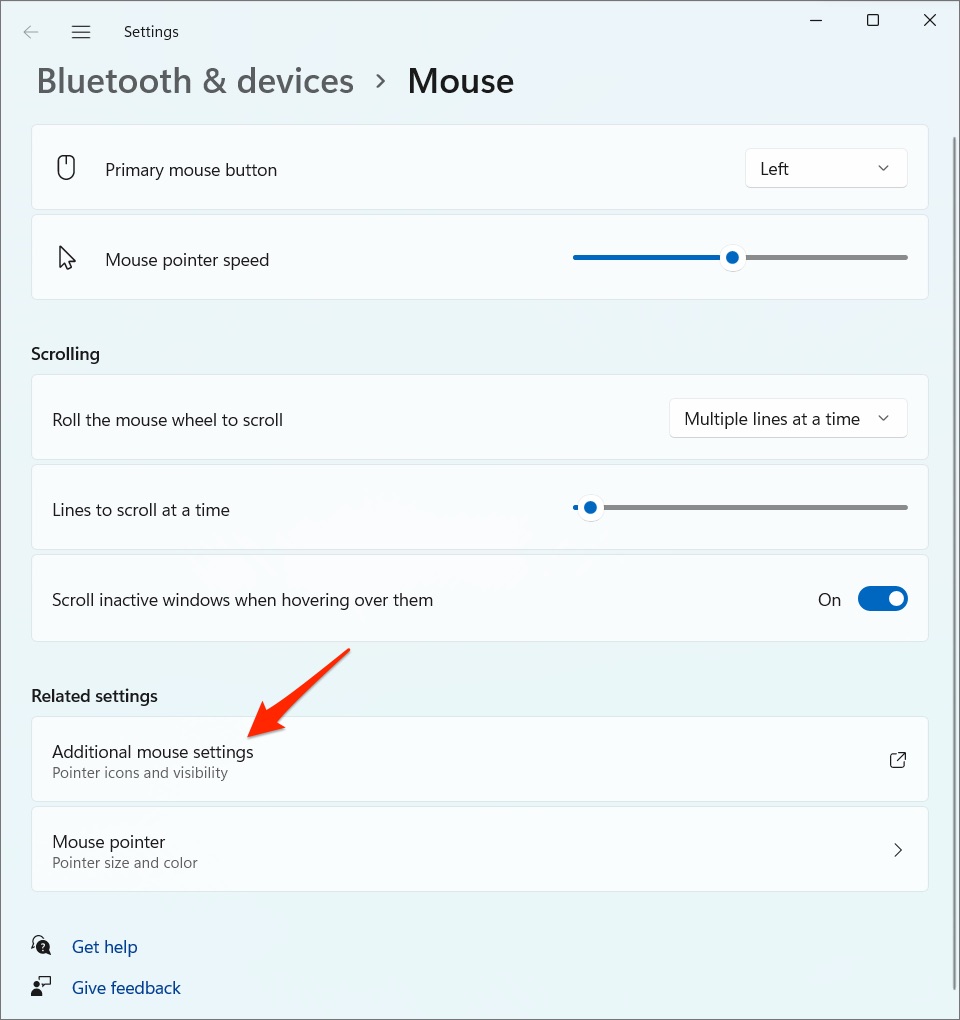
Task: Turn off Scroll inactive windows toggle
Action: (882, 599)
